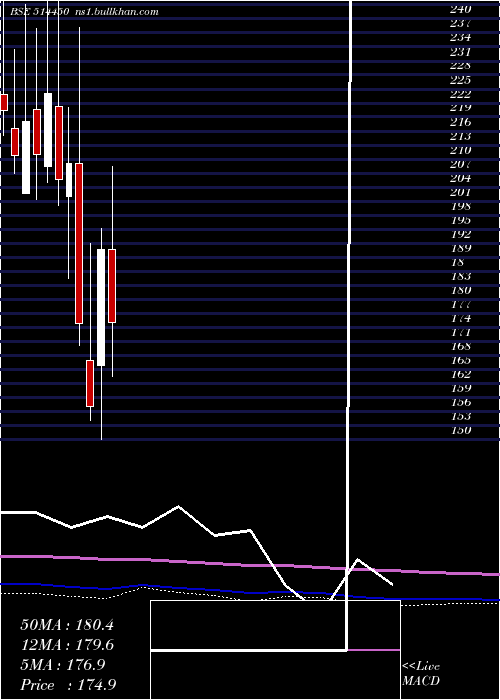Click the 5MA : 176.9 reading
The width and height of the screenshot is (500, 700).
click(62, 665)
